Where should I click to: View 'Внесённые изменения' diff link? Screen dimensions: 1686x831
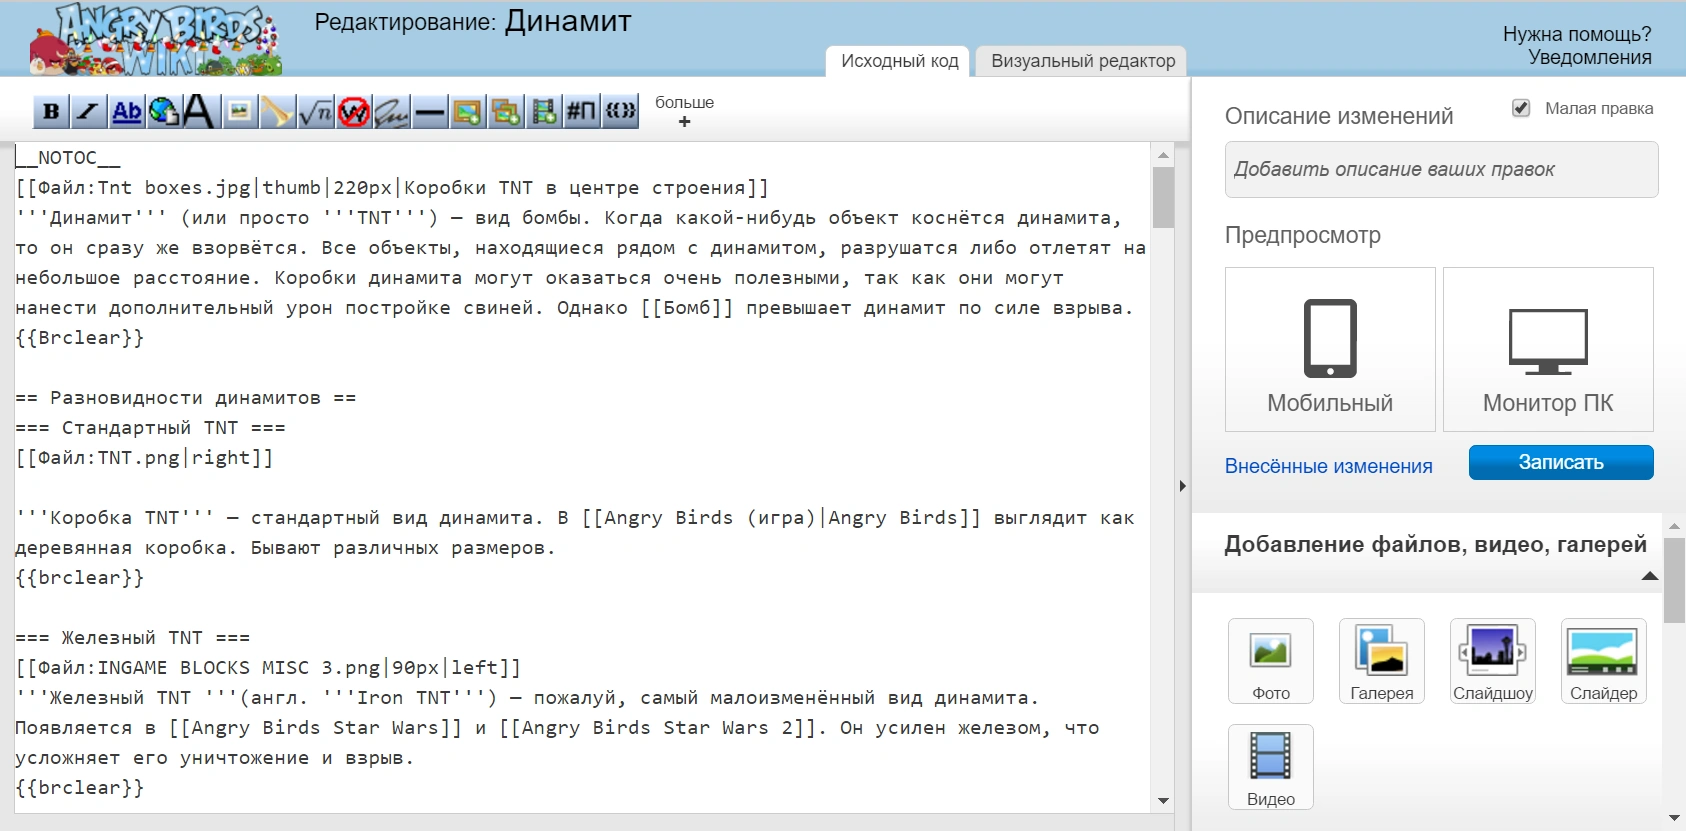pyautogui.click(x=1328, y=466)
